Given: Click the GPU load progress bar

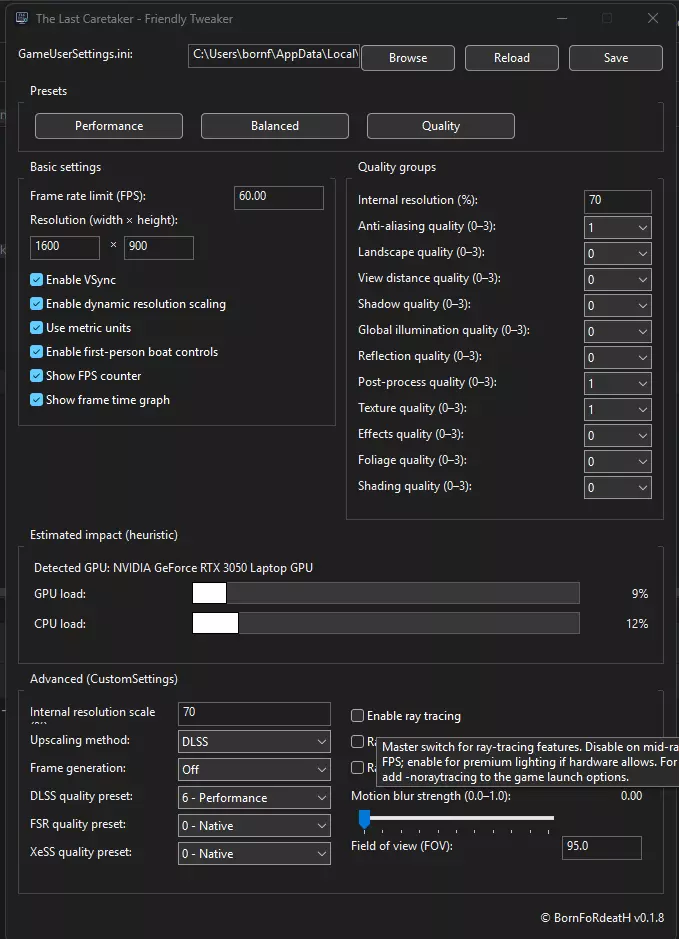Looking at the screenshot, I should coord(386,593).
